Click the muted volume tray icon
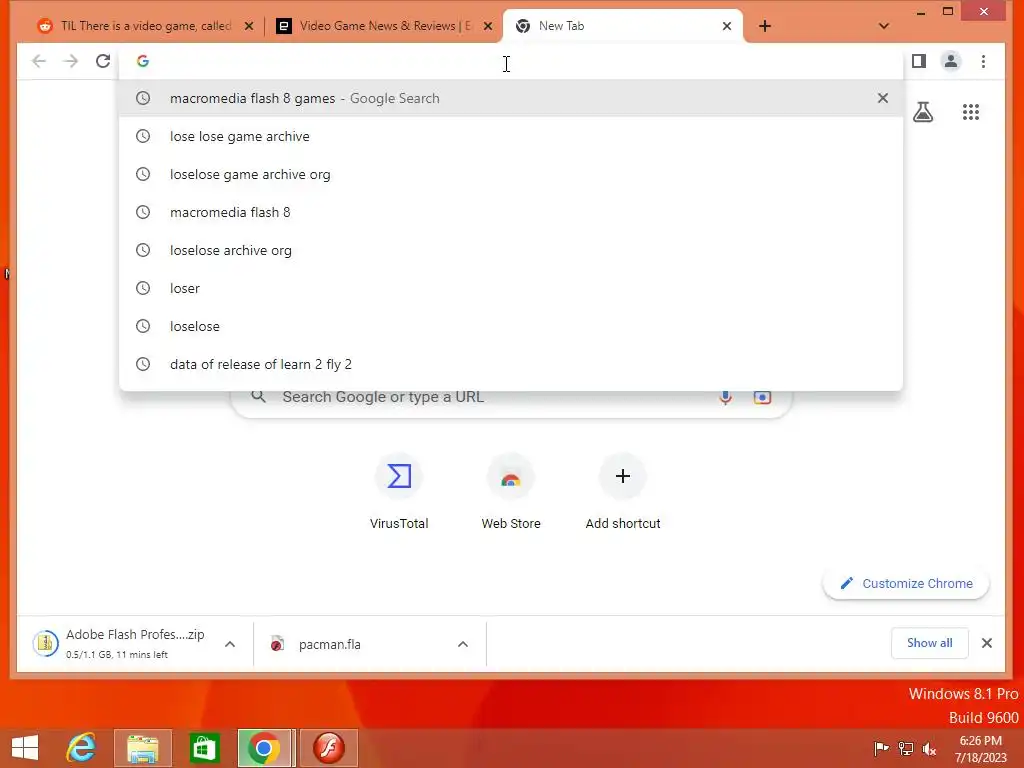Screen dimensions: 1024x768 pyautogui.click(x=929, y=748)
